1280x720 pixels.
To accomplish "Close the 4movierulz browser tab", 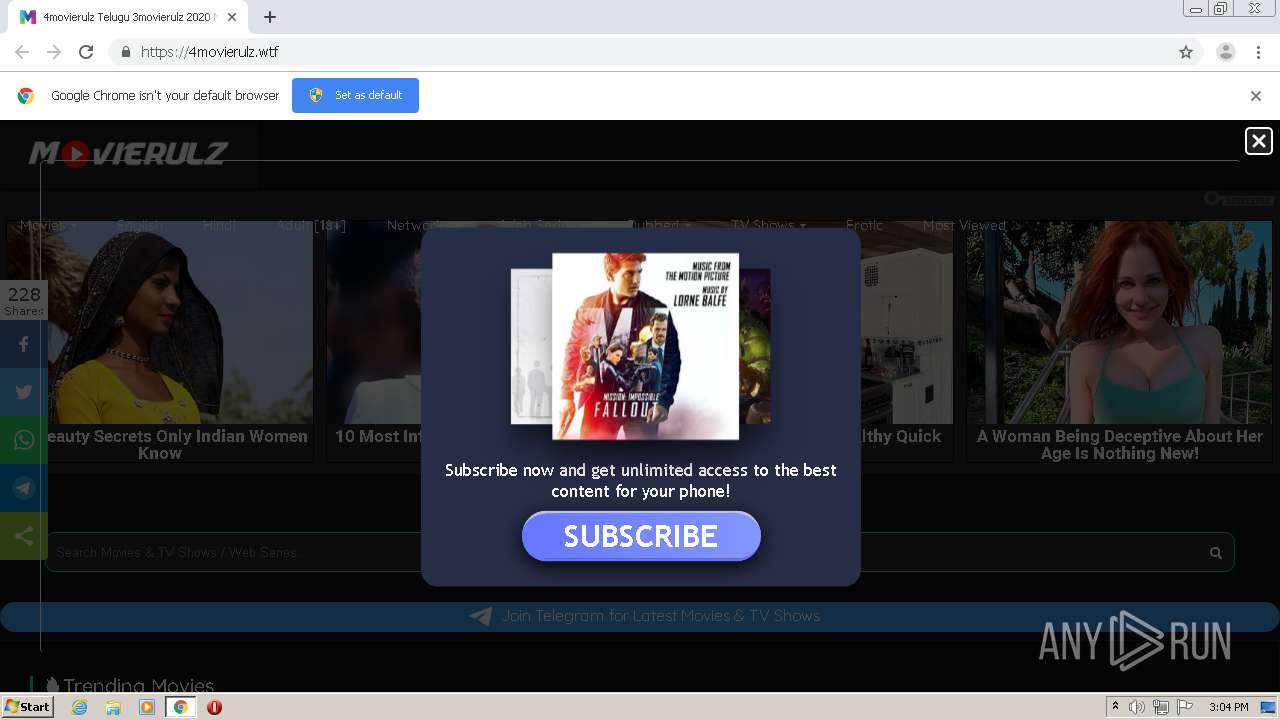I will click(x=233, y=17).
